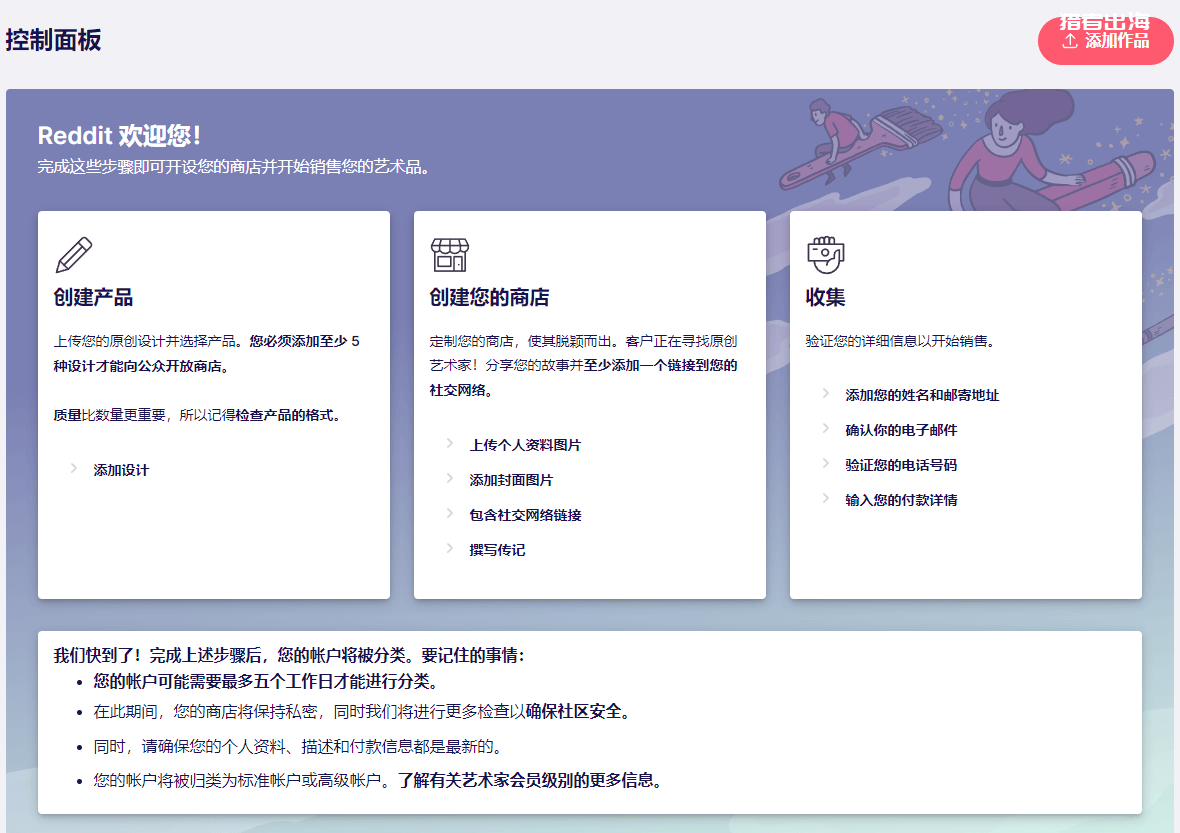
Task: Click the 收集 card heading
Action: pos(826,297)
